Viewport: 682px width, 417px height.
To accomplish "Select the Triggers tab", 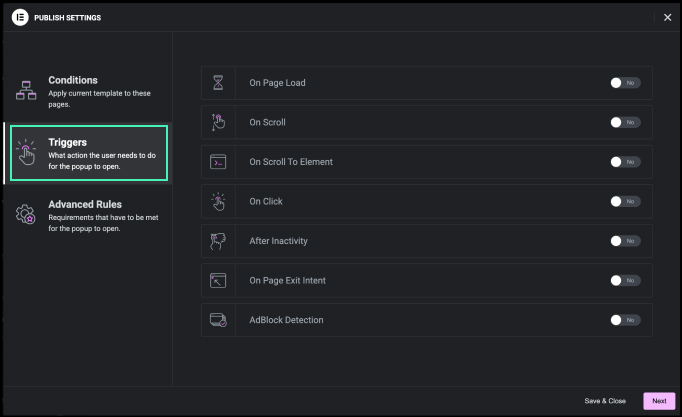I will pos(88,153).
